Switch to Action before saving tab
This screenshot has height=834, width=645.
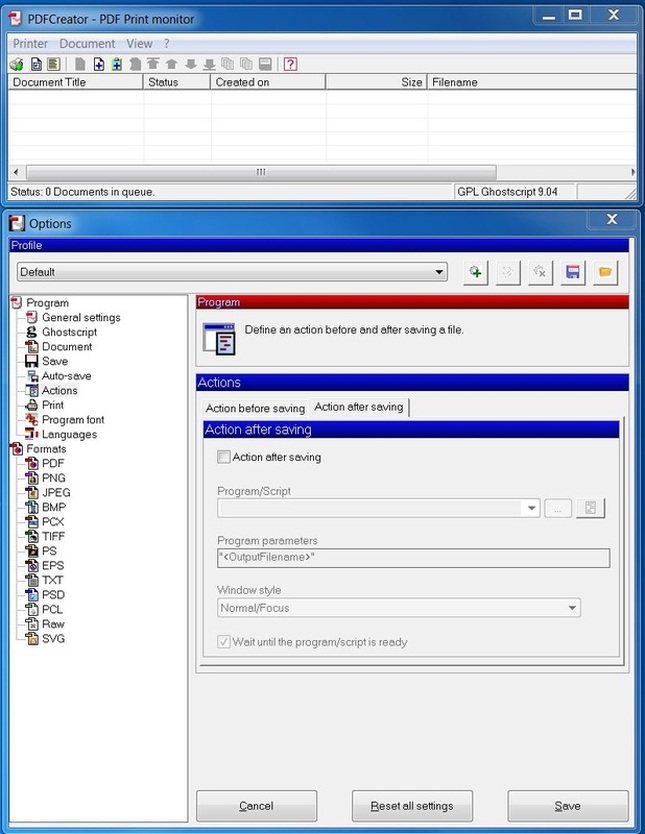(255, 408)
